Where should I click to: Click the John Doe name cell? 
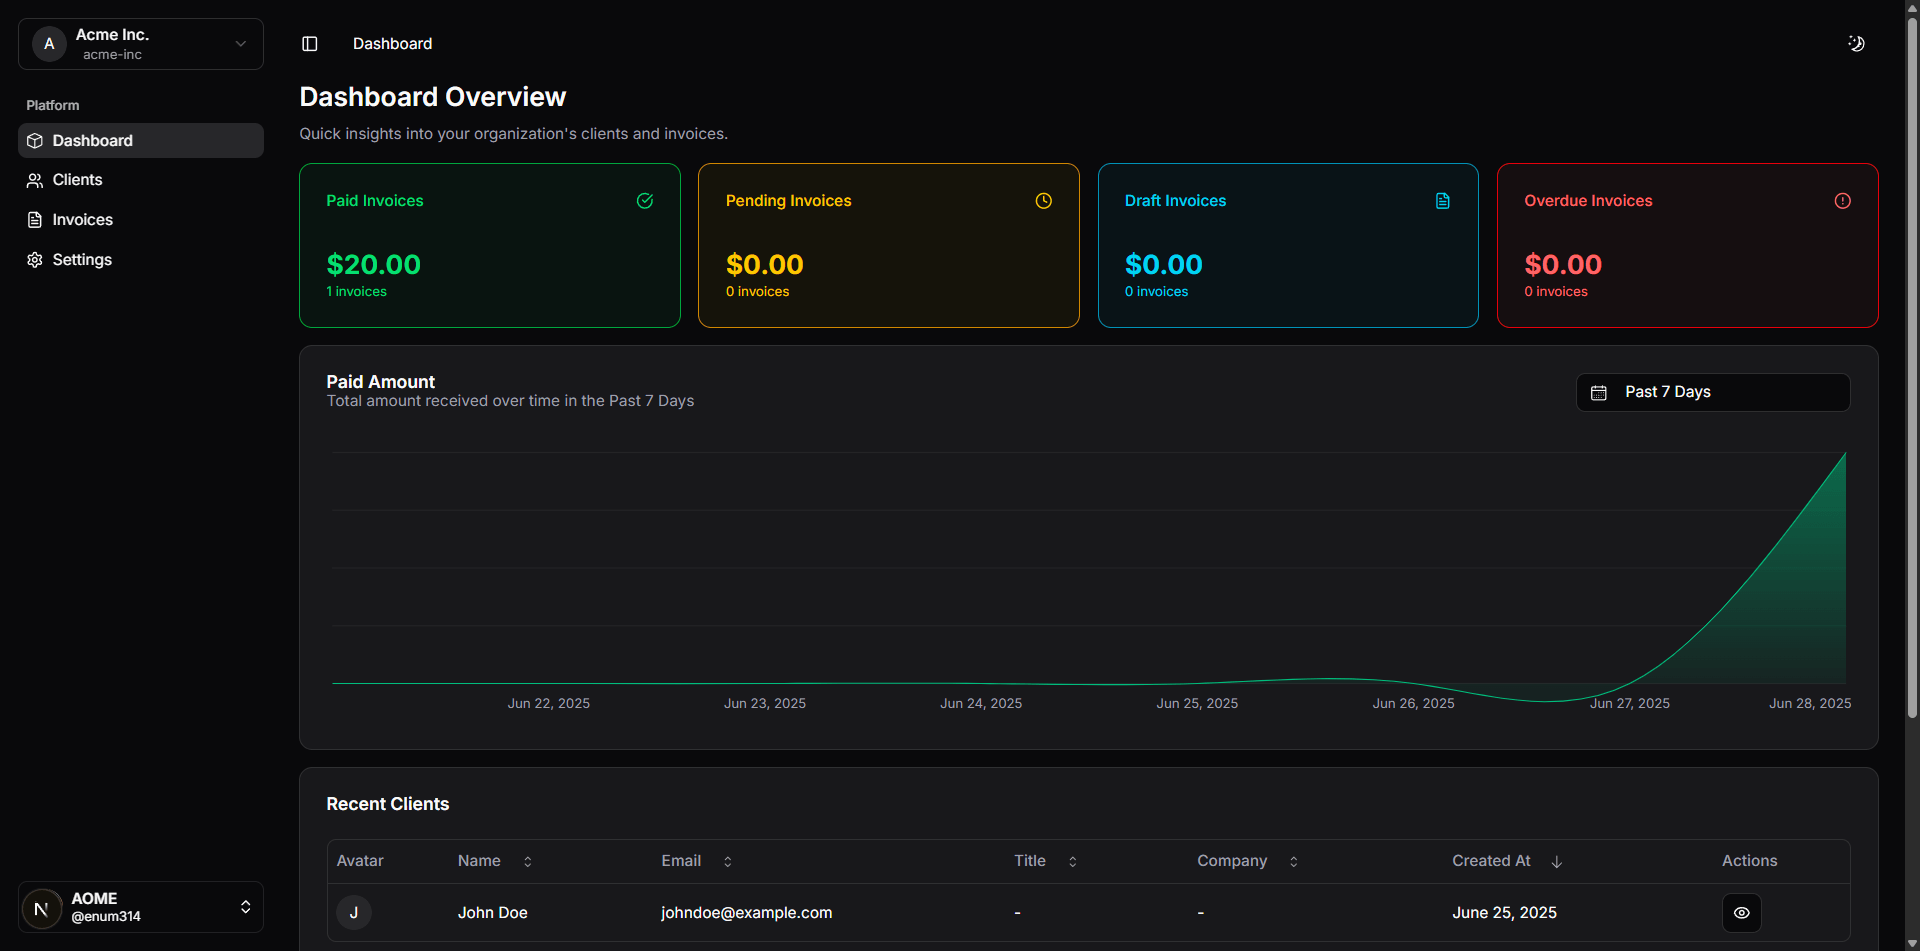click(493, 913)
